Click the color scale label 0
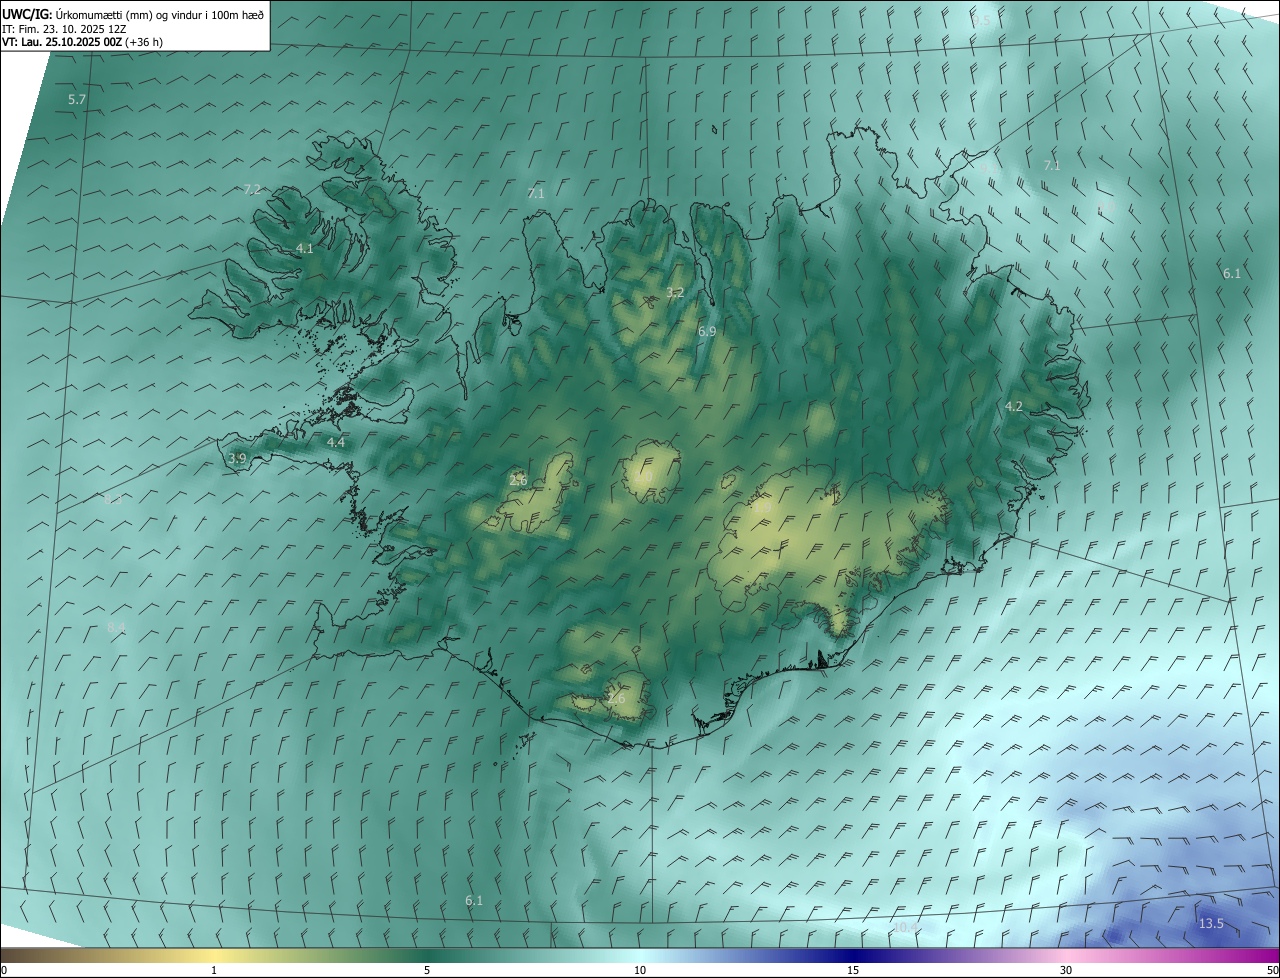The height and width of the screenshot is (978, 1280). click(x=4, y=970)
